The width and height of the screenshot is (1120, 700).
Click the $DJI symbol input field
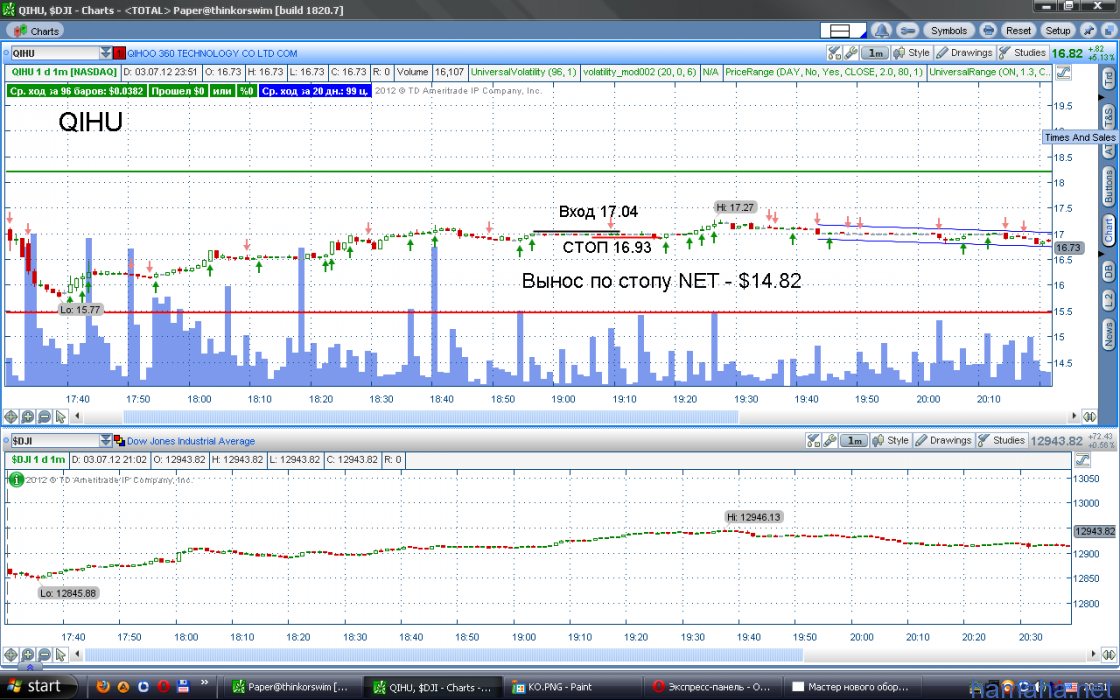(x=54, y=441)
